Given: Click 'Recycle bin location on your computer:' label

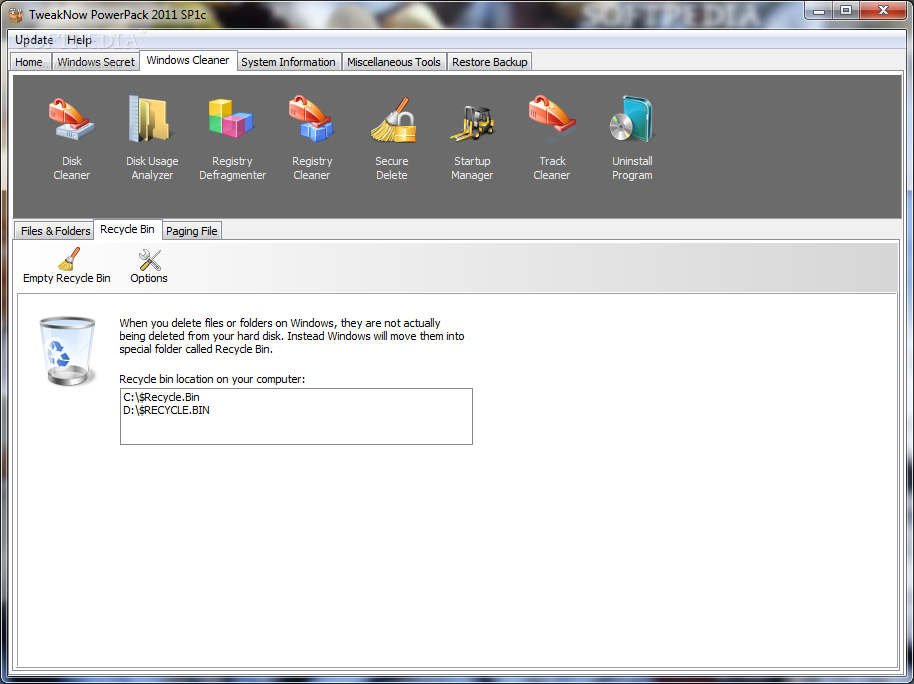Looking at the screenshot, I should pos(212,379).
